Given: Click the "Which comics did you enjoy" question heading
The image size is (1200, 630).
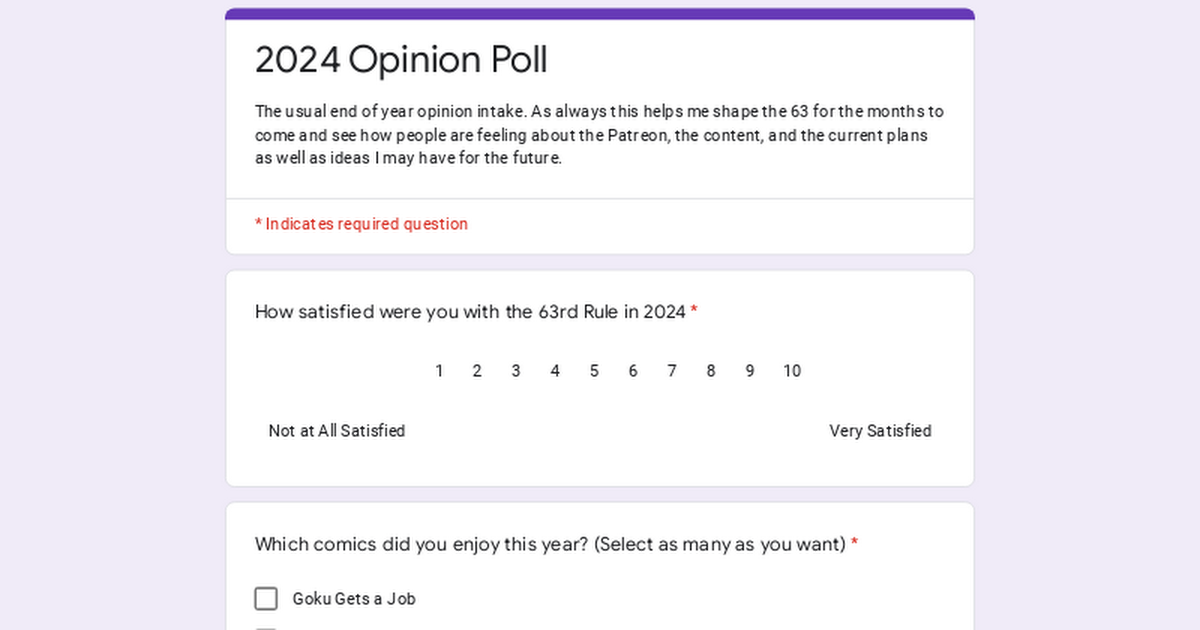Looking at the screenshot, I should 550,545.
